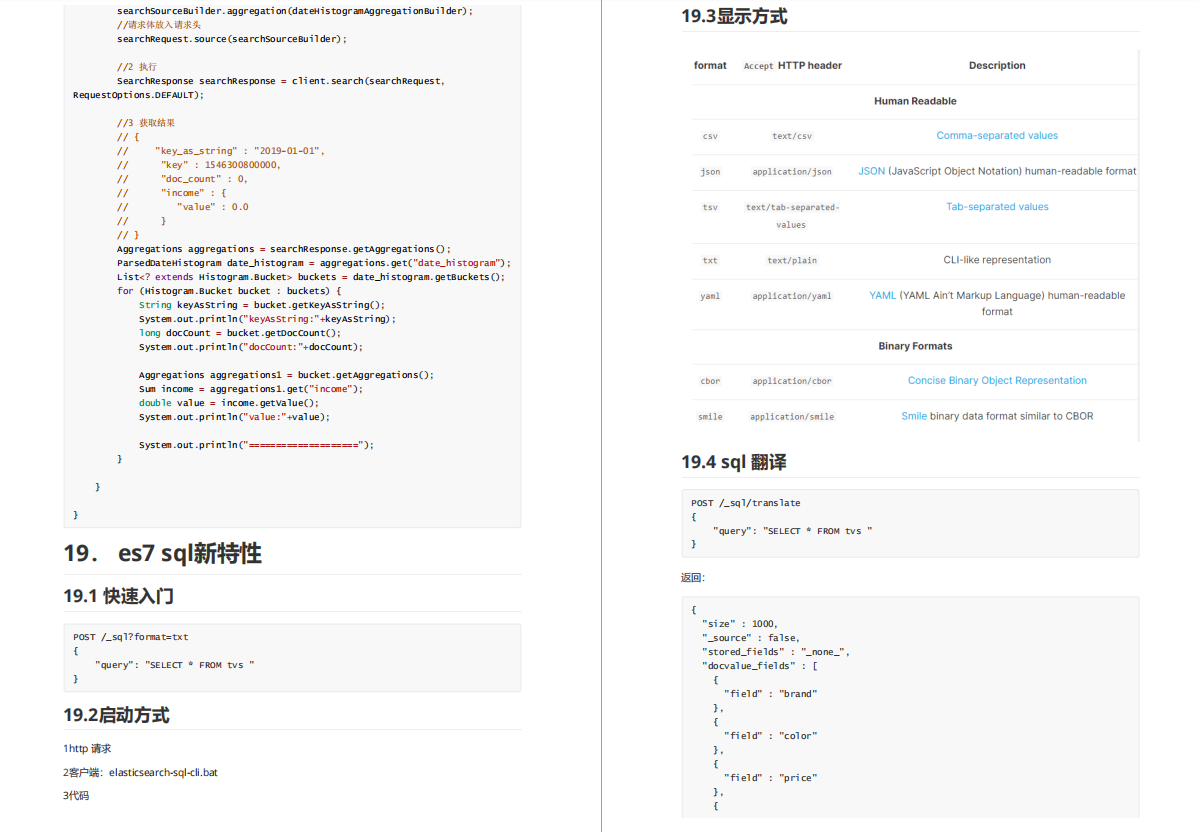Viewport: 1198px width, 832px height.
Task: Click the 19.2启动方式 heading
Action: pyautogui.click(x=116, y=715)
